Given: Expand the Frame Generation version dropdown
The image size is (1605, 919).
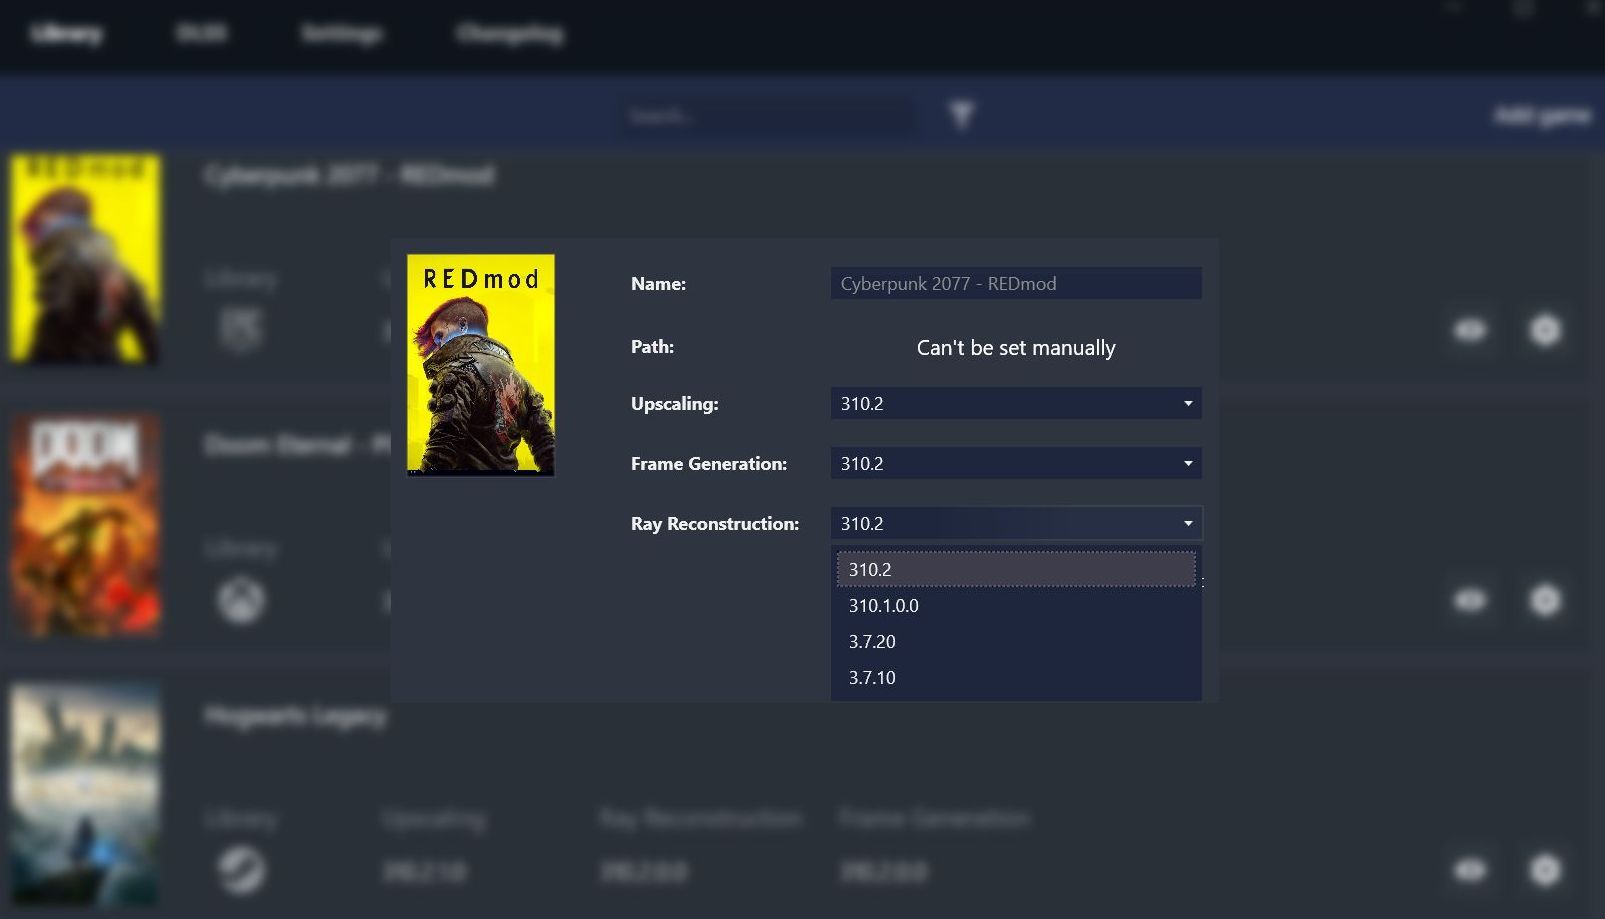Looking at the screenshot, I should click(x=1015, y=464).
